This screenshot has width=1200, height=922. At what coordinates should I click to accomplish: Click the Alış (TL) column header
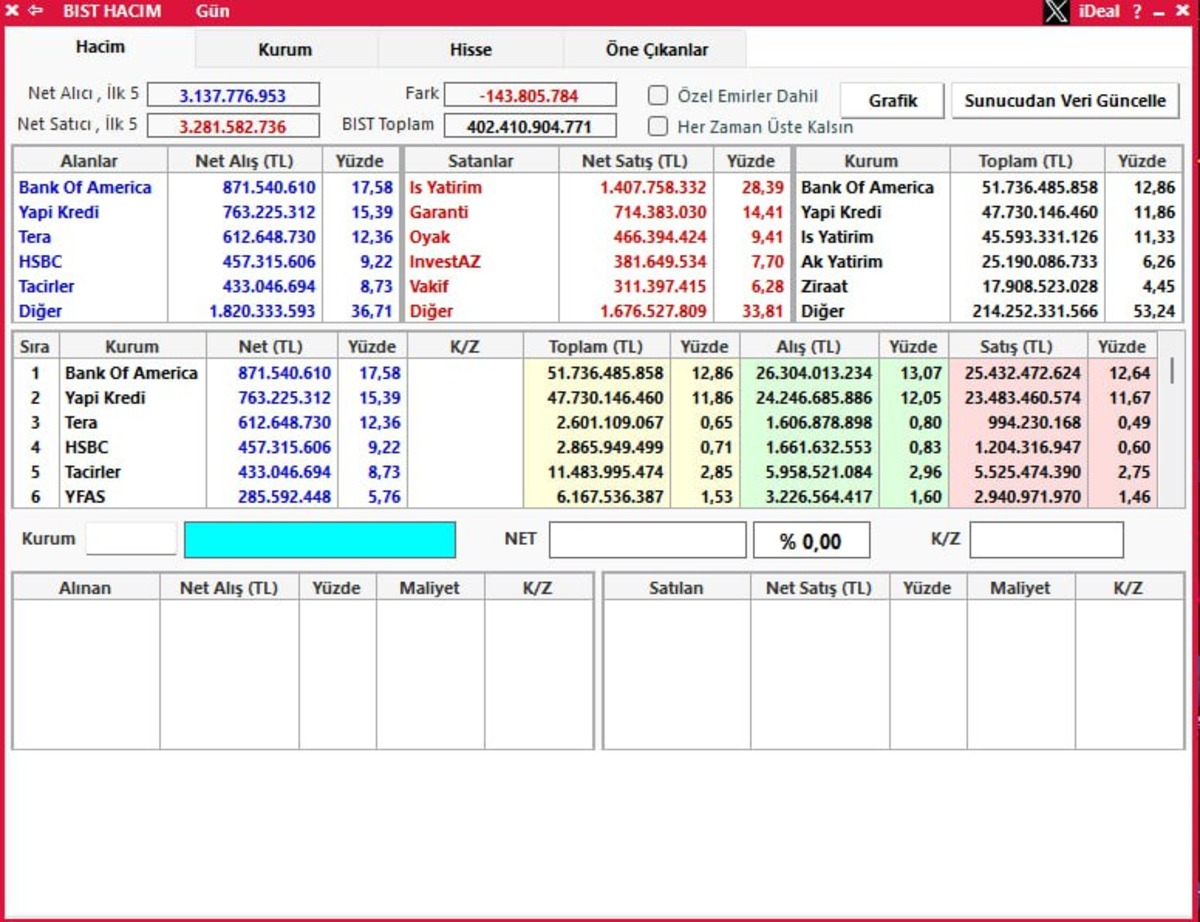tap(809, 347)
